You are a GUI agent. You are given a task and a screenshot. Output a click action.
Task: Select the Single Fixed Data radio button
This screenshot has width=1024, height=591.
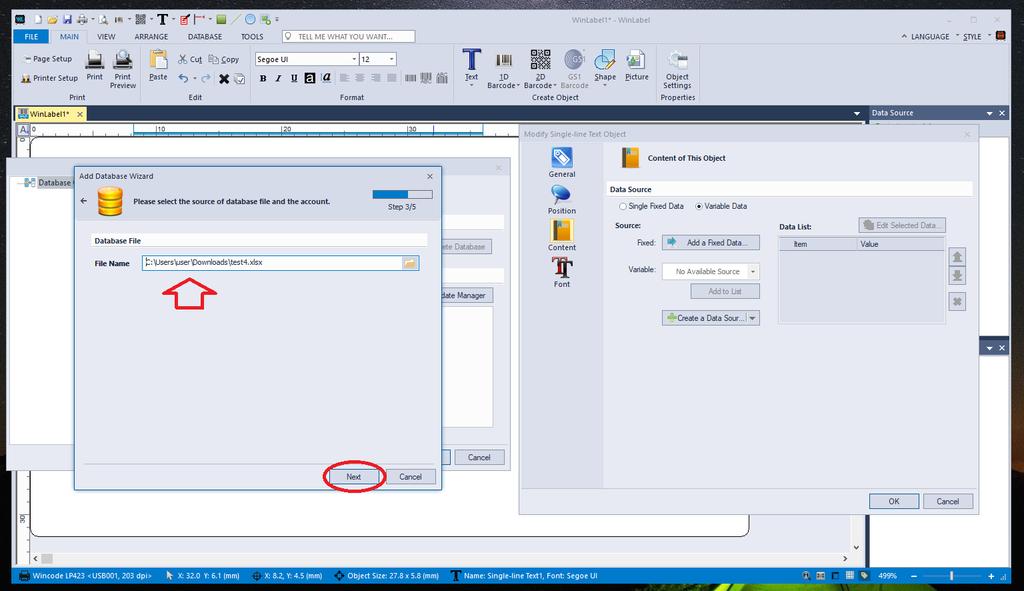click(623, 206)
